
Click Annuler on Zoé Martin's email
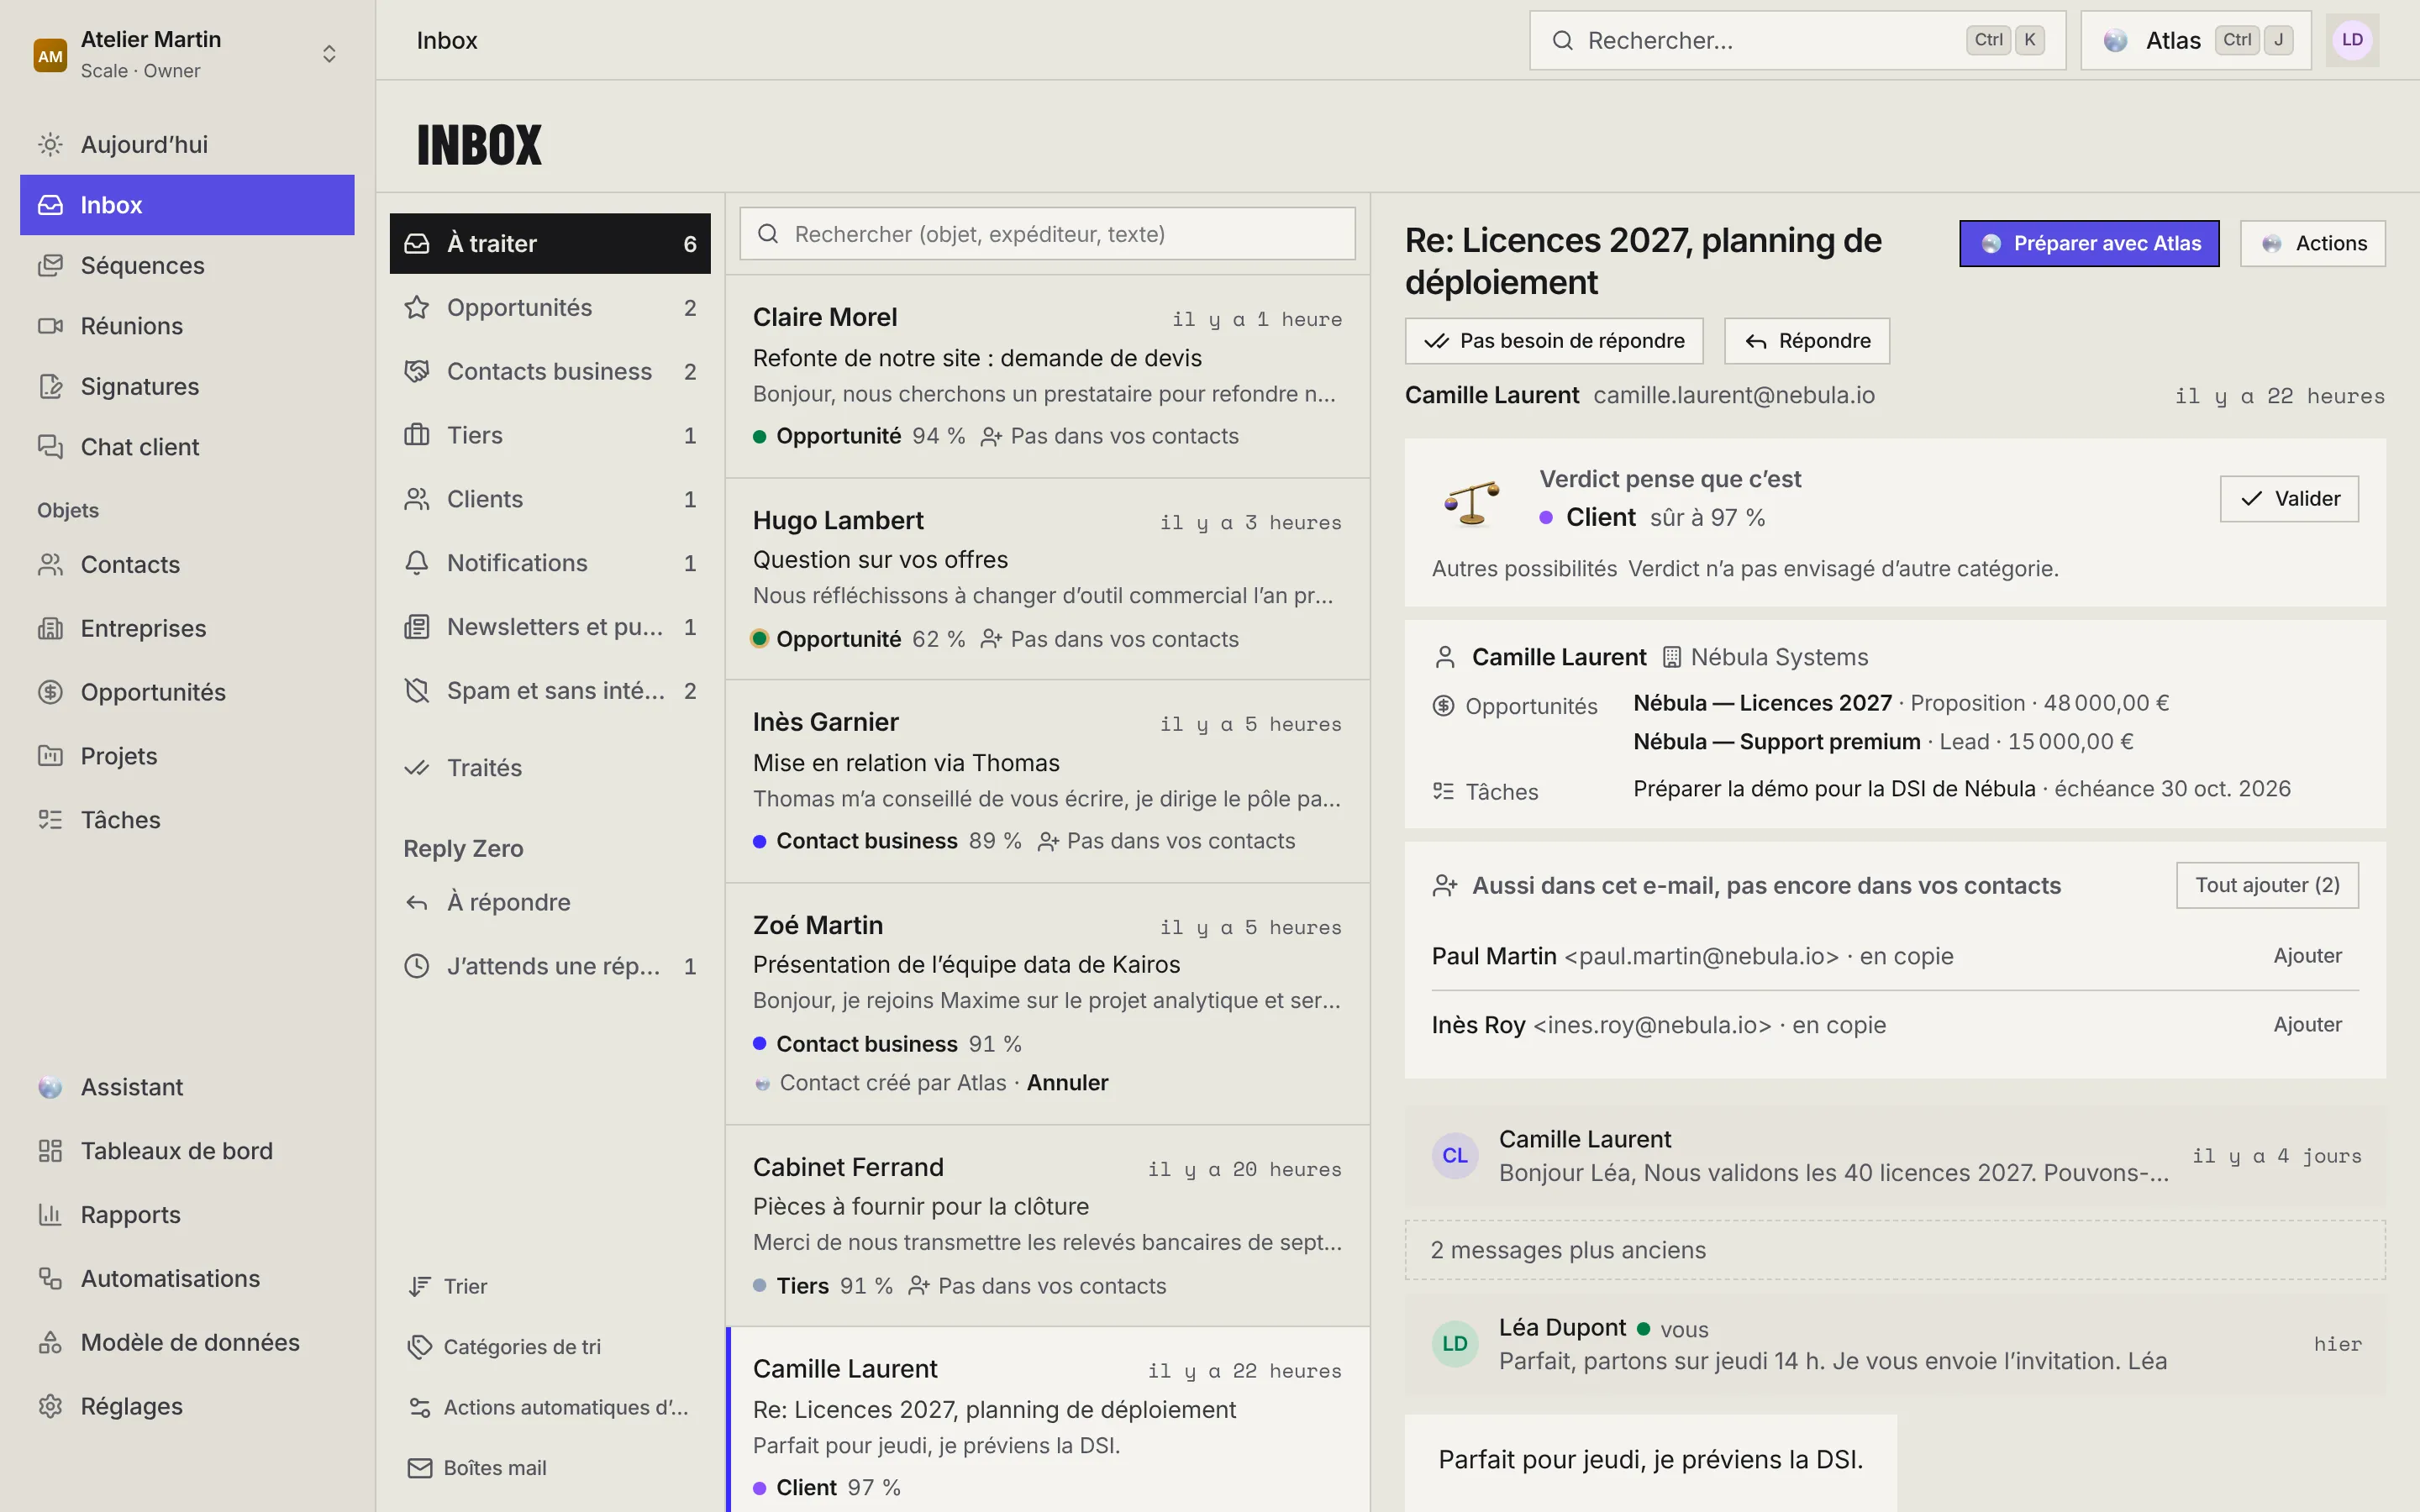(x=1067, y=1083)
